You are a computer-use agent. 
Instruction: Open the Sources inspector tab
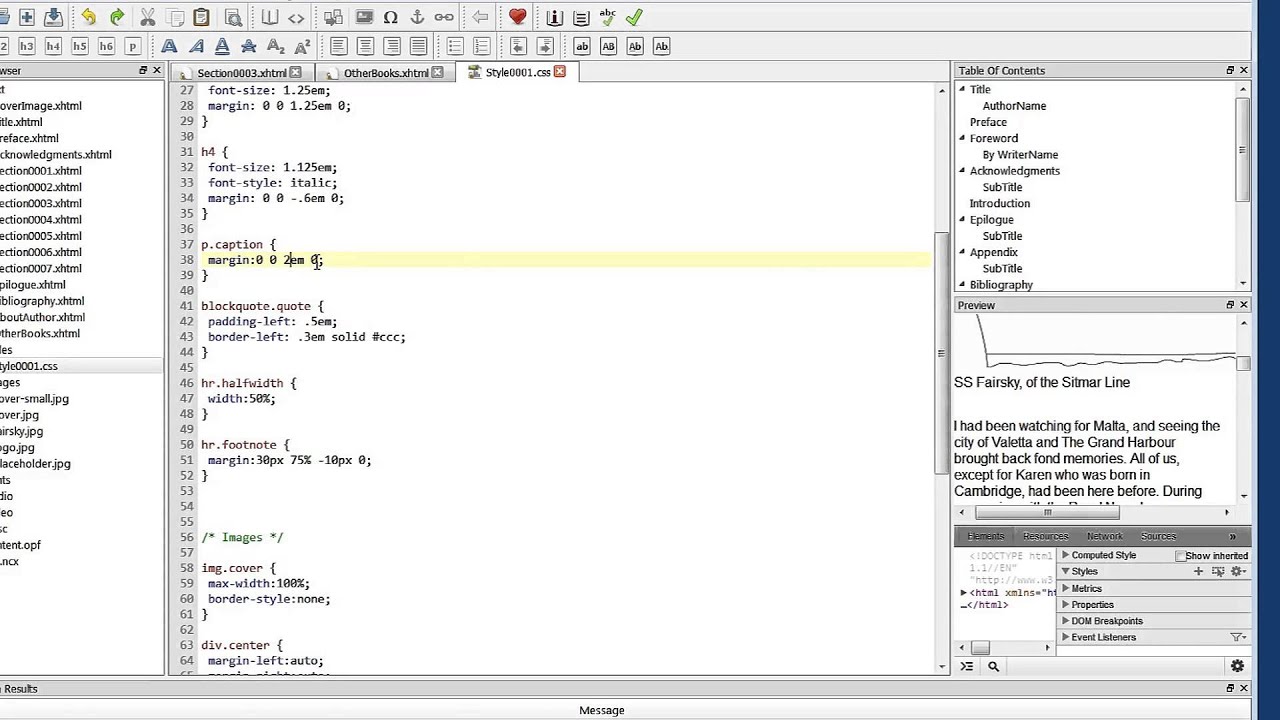pyautogui.click(x=1158, y=537)
